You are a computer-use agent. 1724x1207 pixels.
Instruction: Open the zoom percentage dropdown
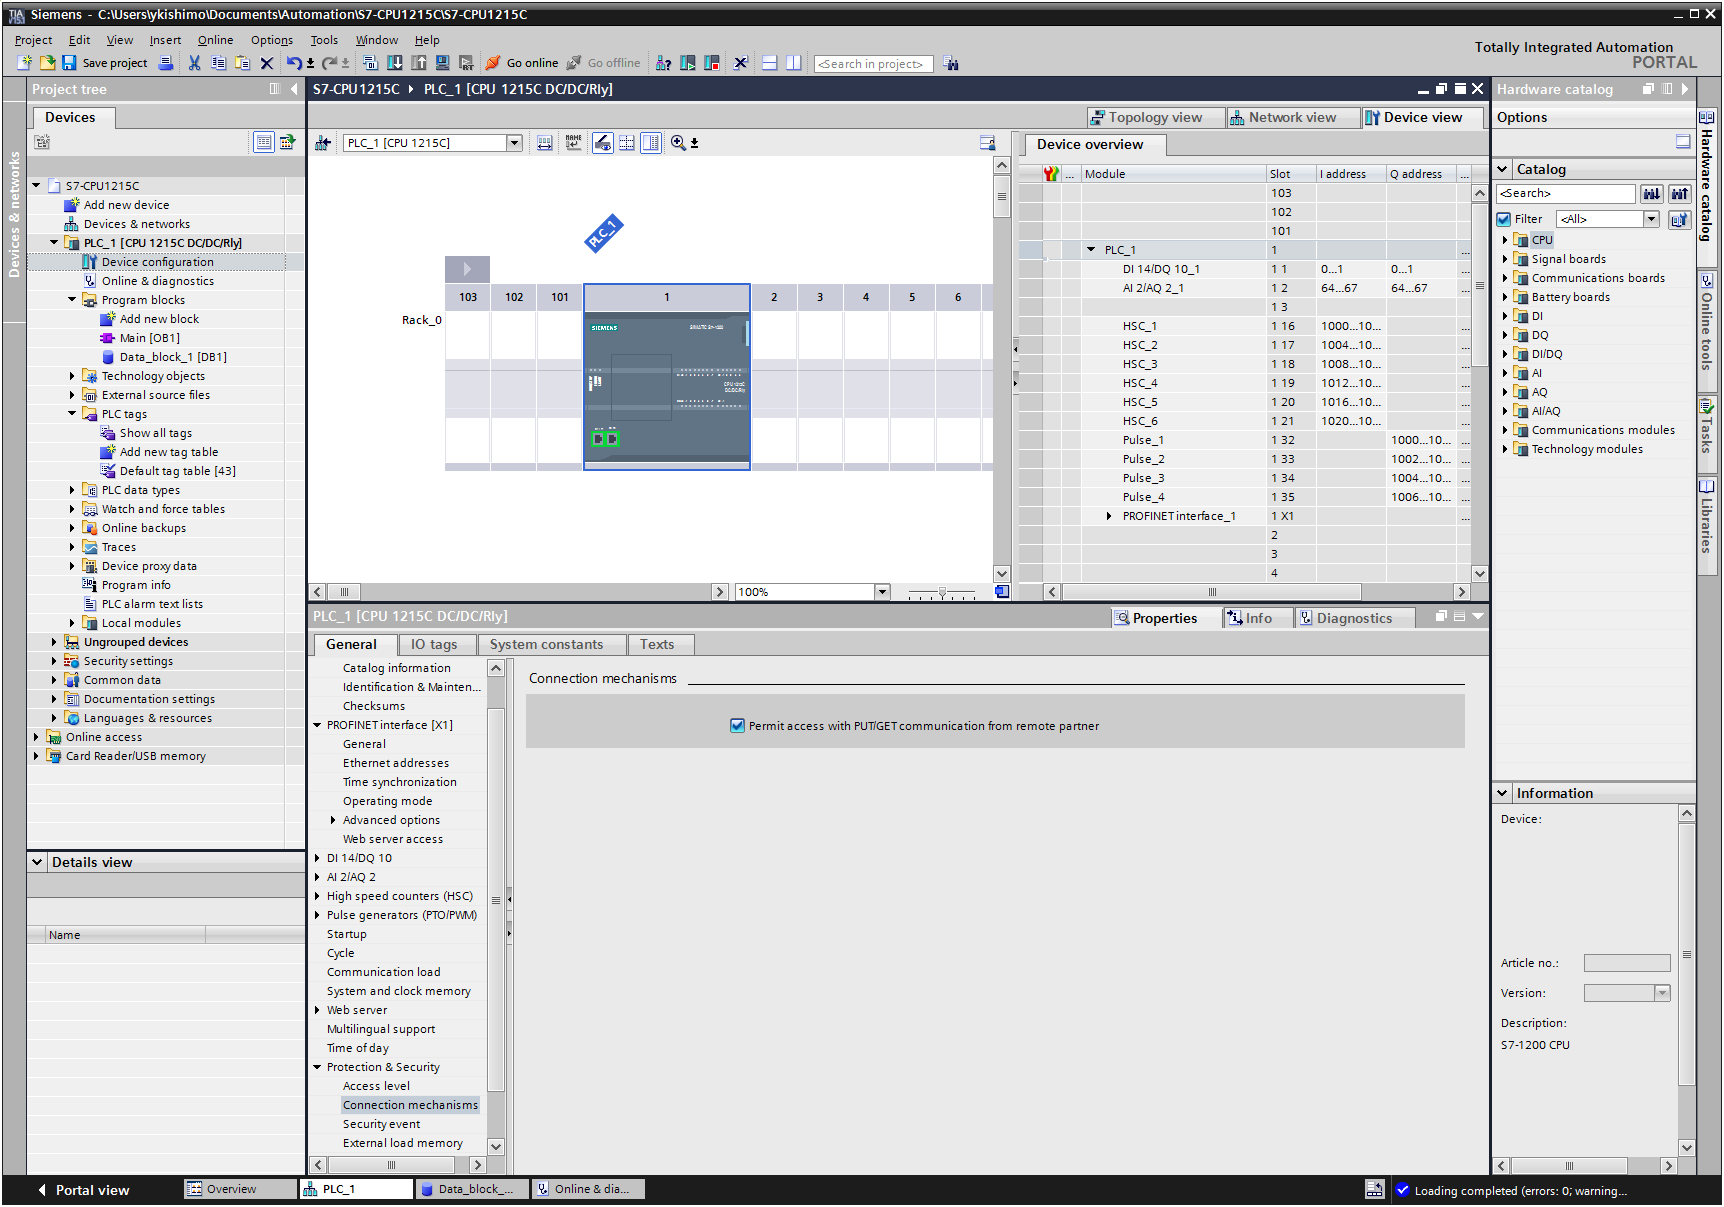(882, 592)
